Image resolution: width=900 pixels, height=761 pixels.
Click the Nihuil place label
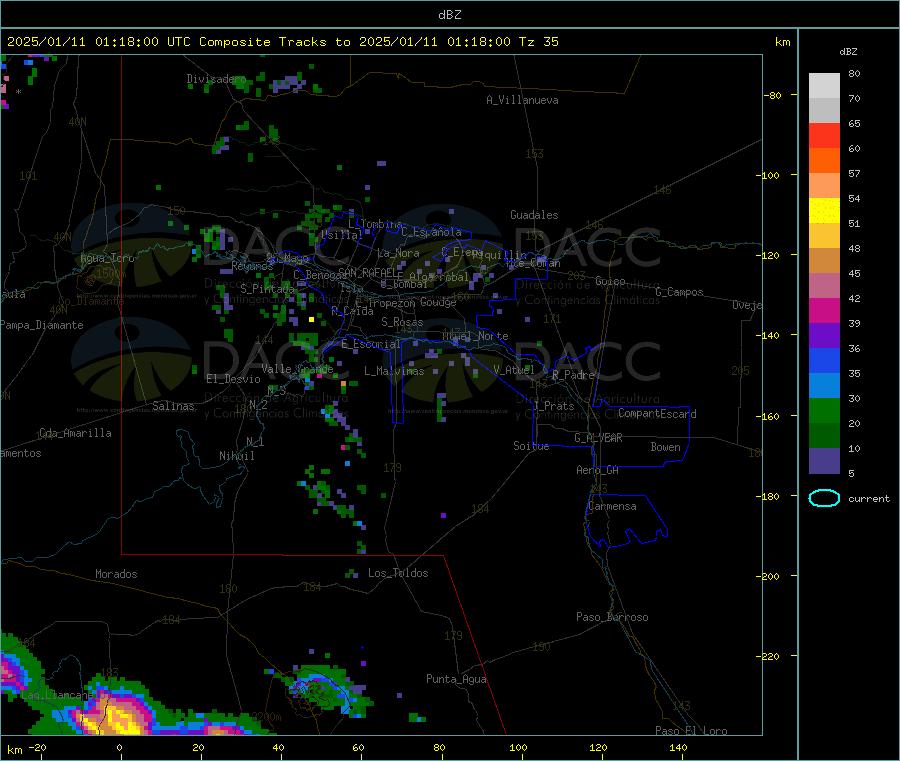point(237,456)
